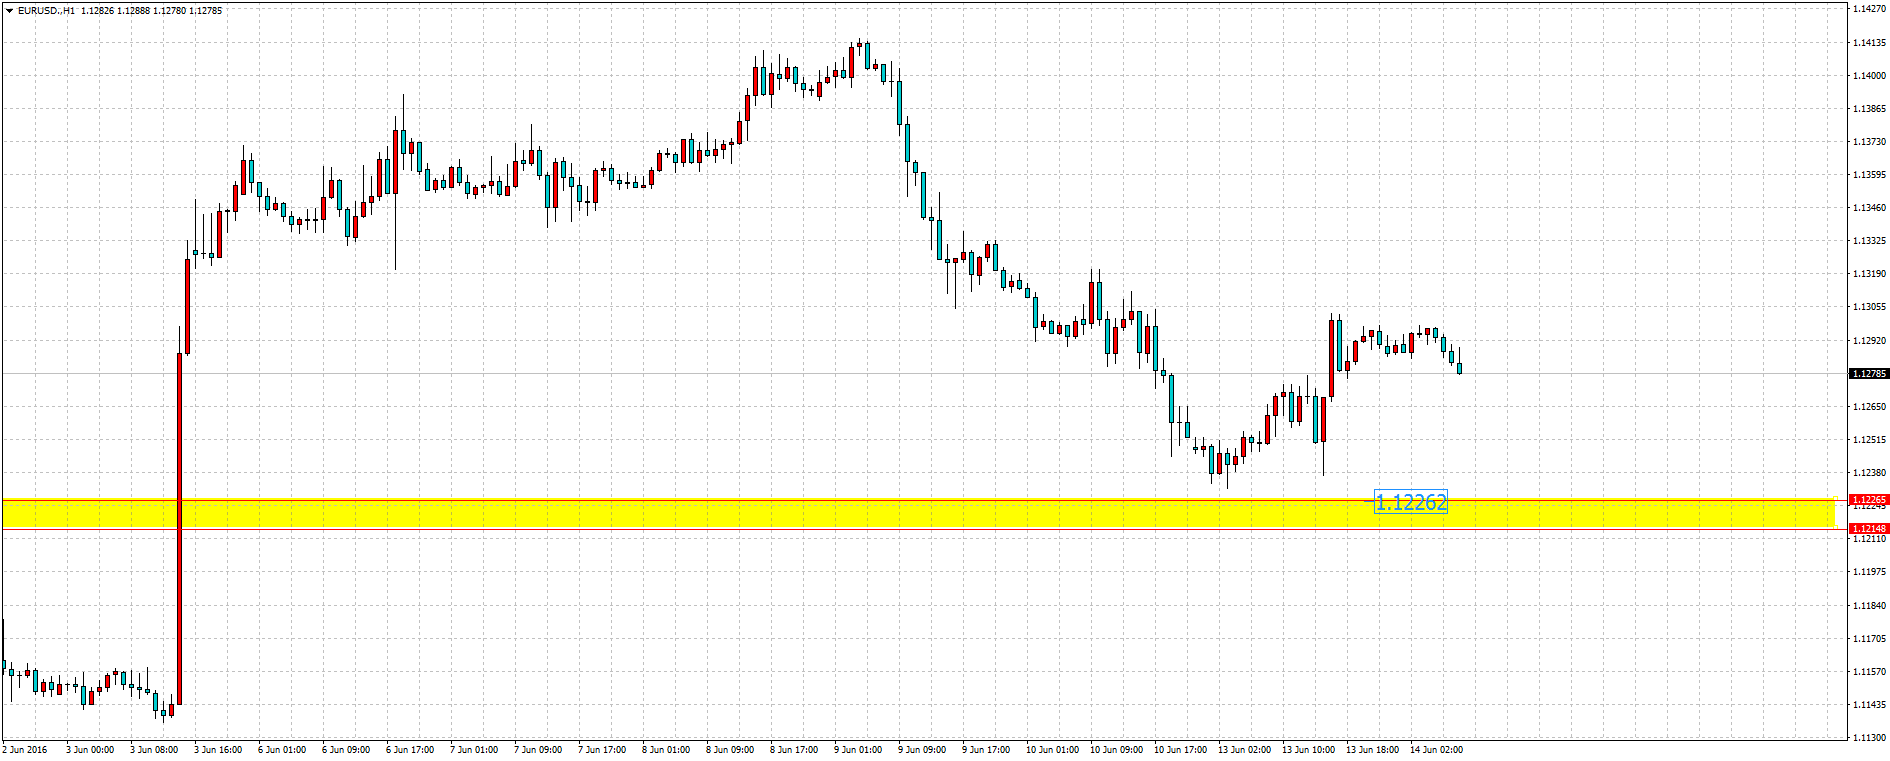
Task: Click the 14 Jun 02:00 time label
Action: click(1436, 750)
